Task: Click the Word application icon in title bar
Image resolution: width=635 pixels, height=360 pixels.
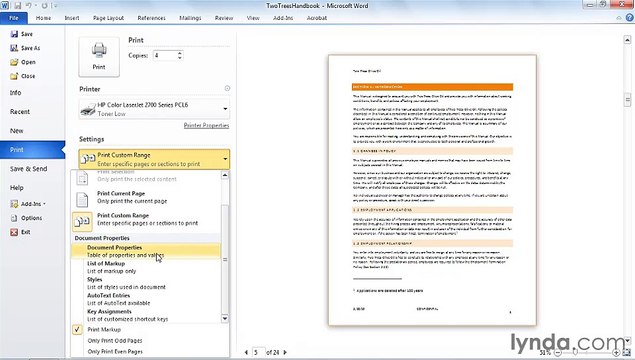Action: (4, 6)
